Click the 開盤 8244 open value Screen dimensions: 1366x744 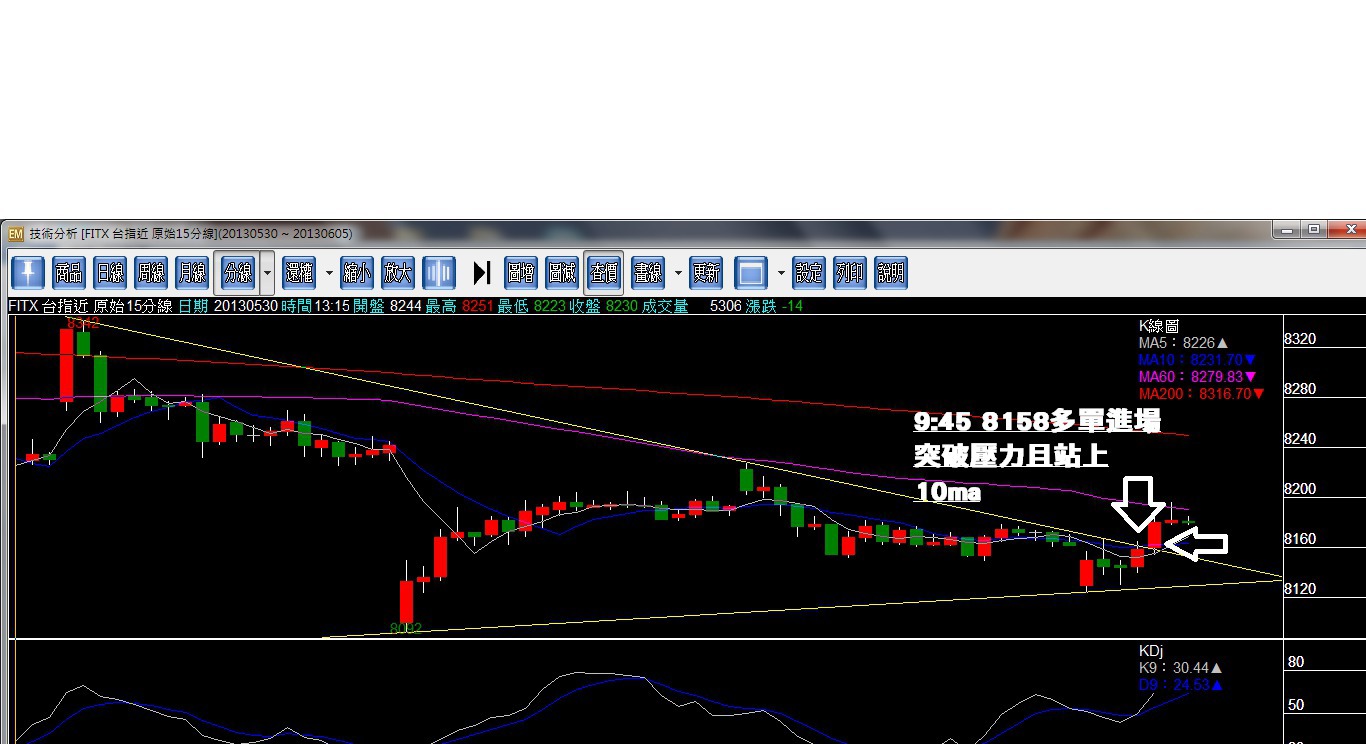[x=387, y=306]
